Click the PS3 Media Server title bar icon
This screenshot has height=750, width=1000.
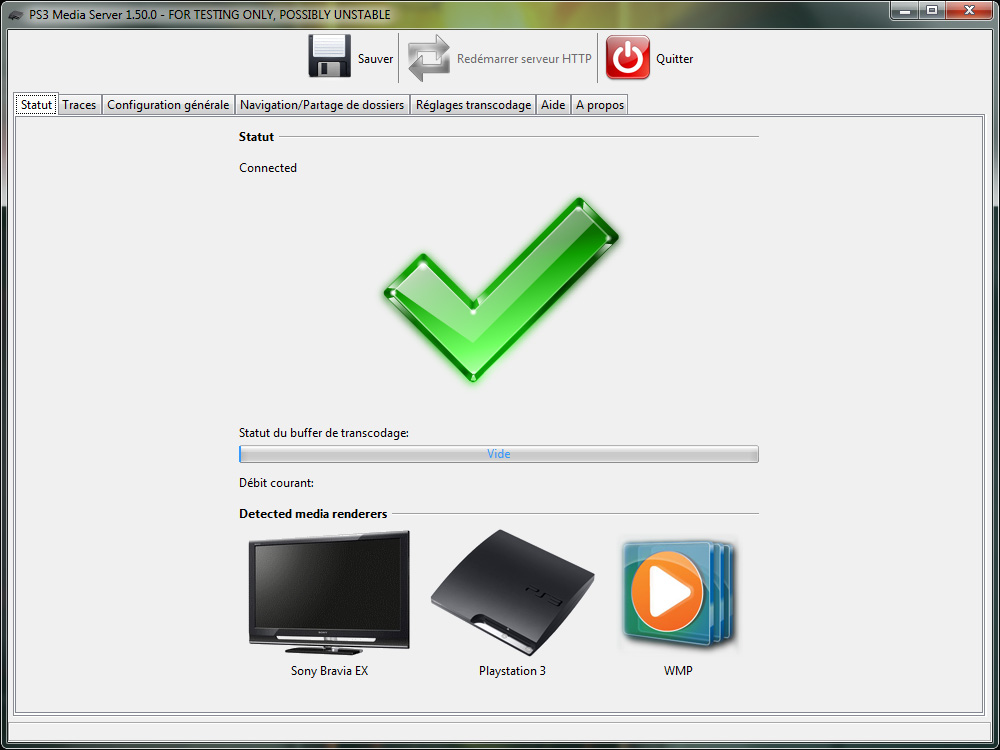click(16, 15)
